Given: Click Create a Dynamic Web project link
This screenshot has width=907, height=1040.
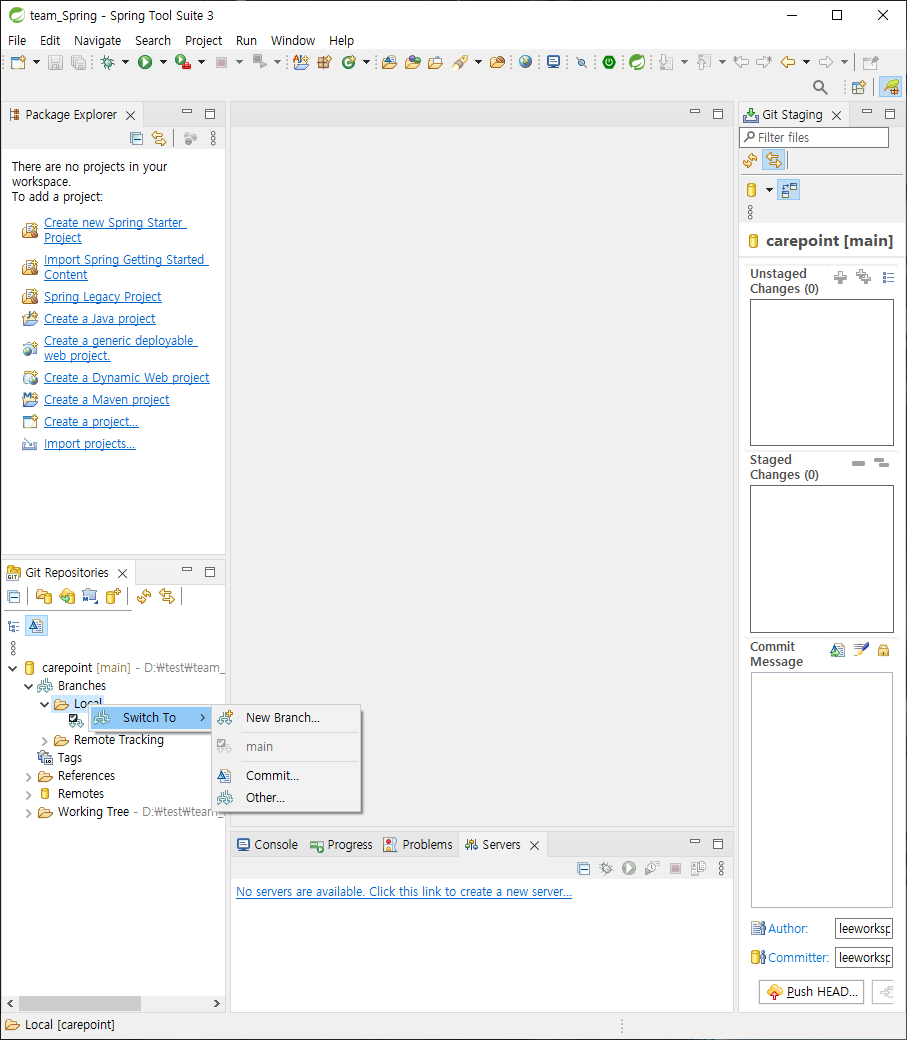Looking at the screenshot, I should (x=126, y=378).
